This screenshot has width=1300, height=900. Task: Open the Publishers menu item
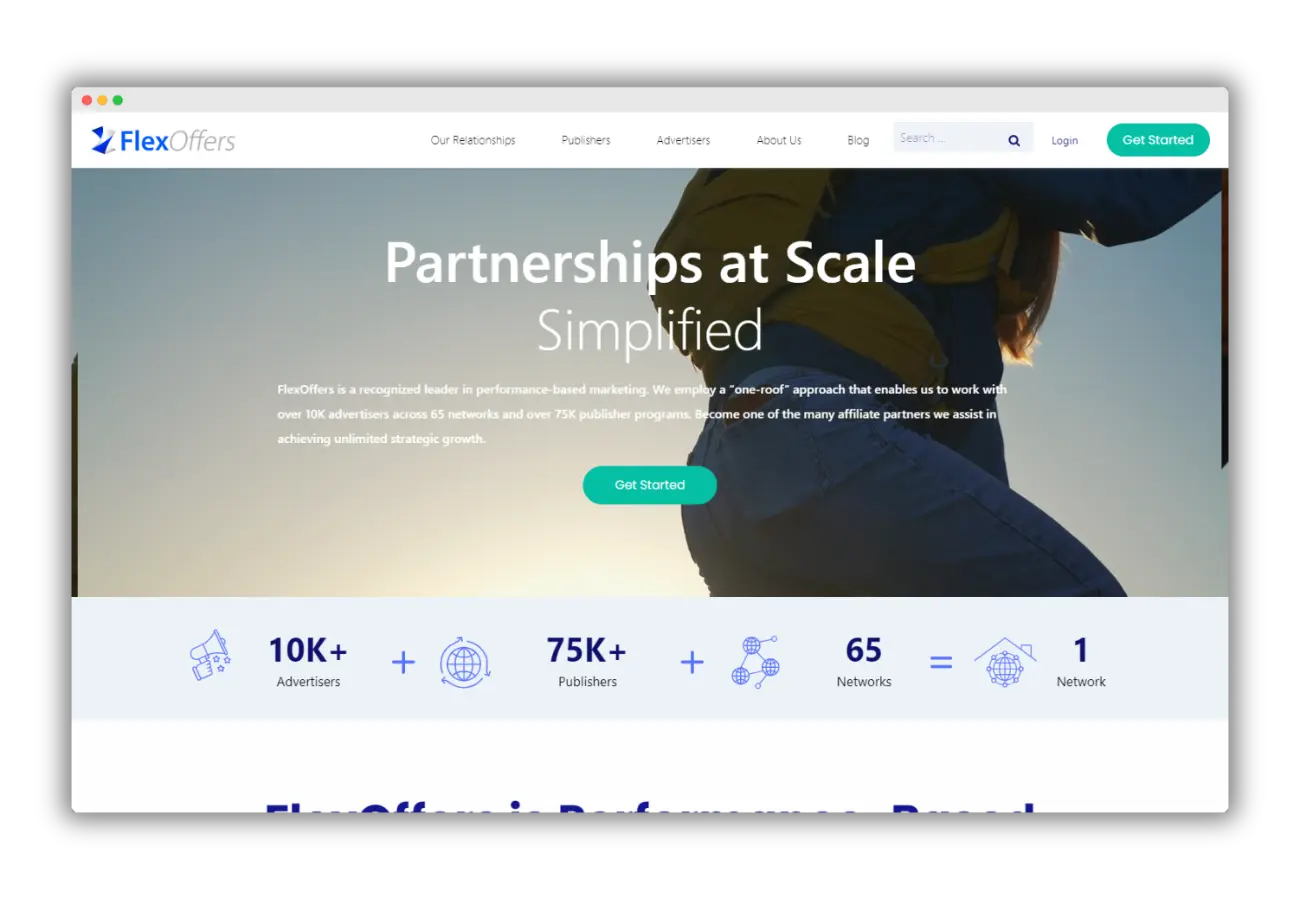pos(586,140)
